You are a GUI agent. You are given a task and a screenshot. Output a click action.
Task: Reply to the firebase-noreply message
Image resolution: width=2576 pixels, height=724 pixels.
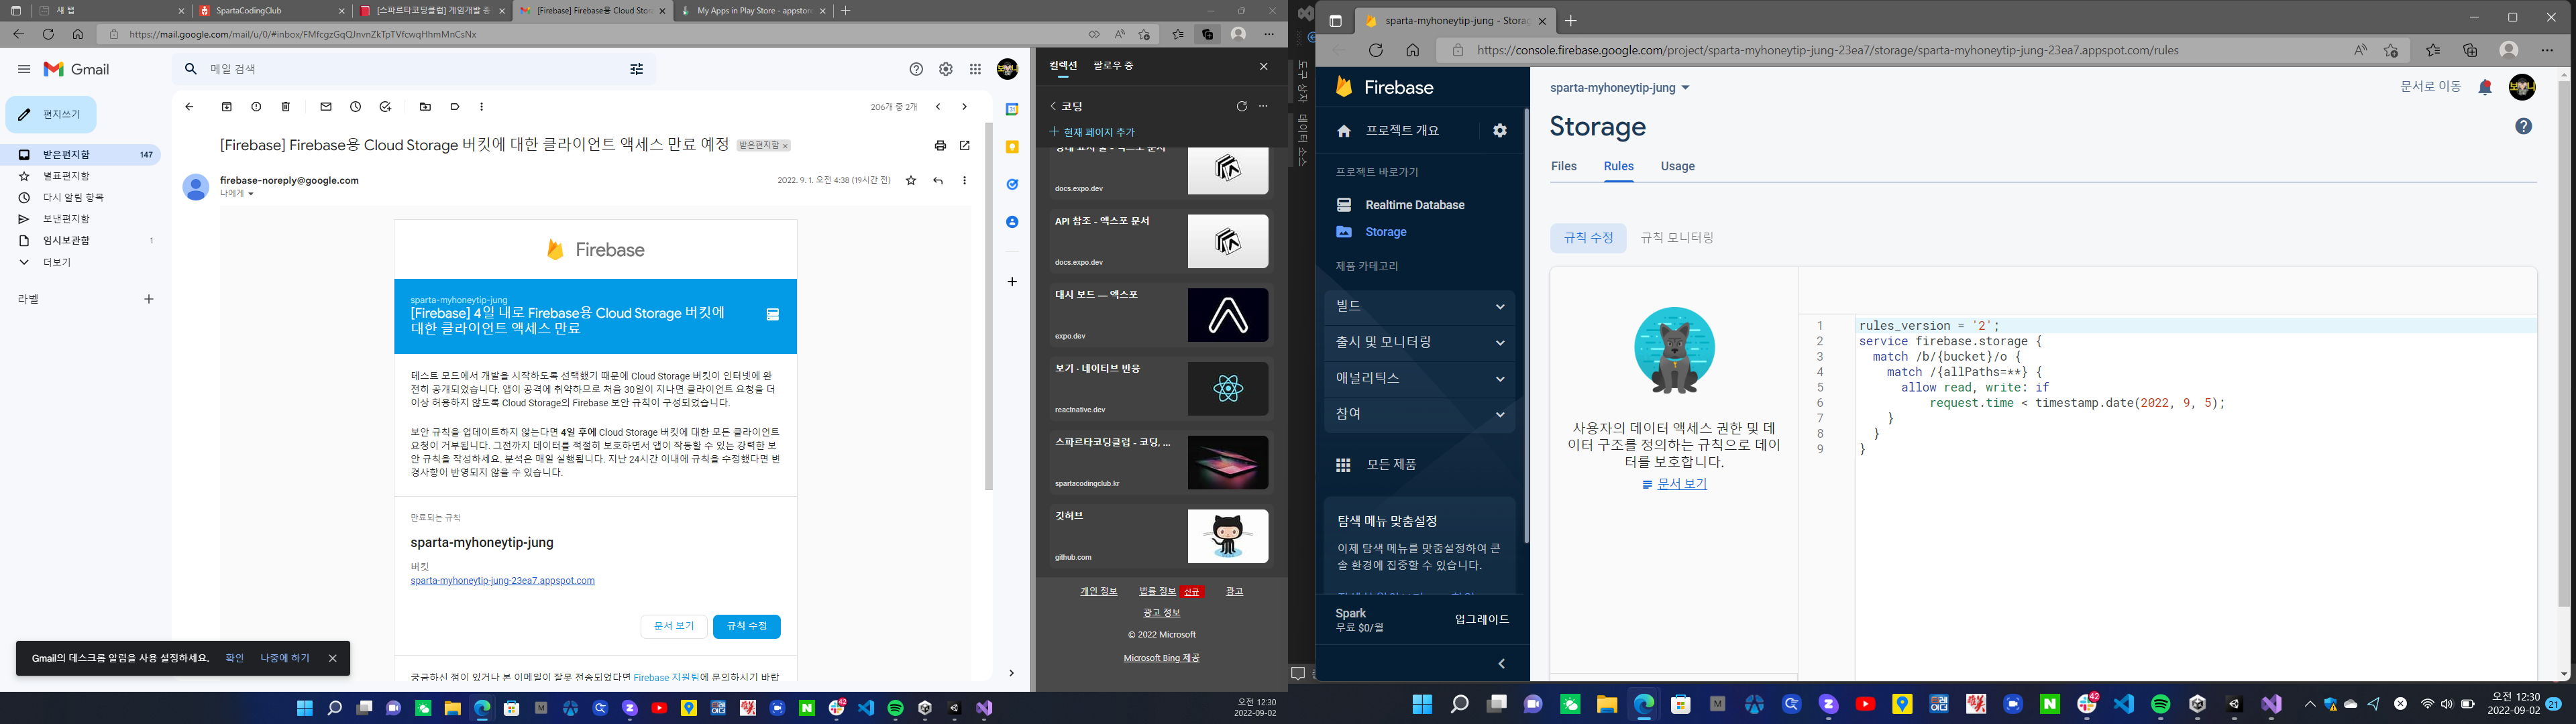click(938, 181)
